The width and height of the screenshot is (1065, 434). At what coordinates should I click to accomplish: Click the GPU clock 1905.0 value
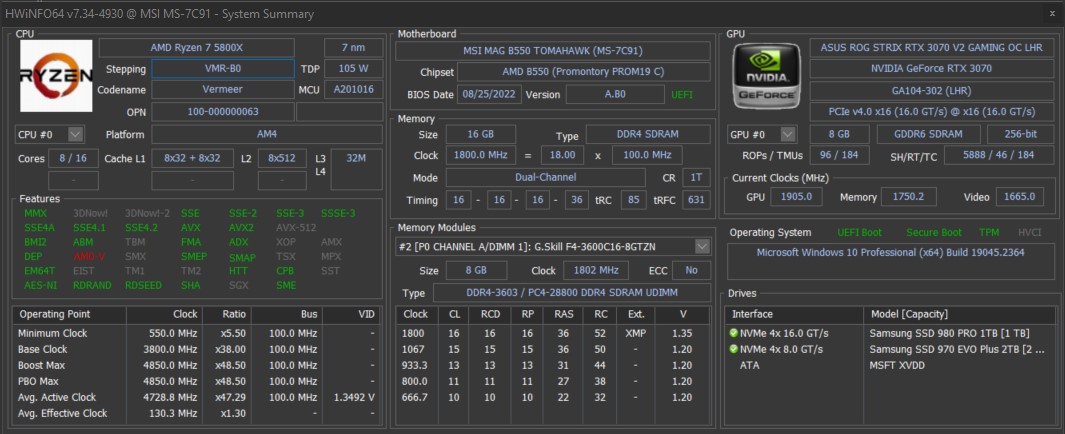[x=797, y=196]
